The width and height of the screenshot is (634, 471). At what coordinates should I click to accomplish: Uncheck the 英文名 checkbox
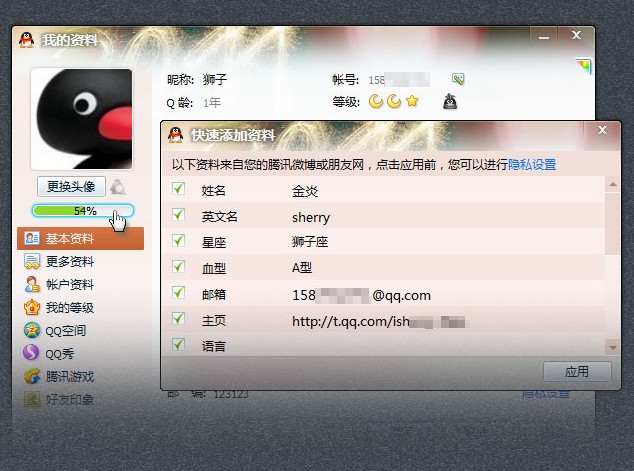coord(178,215)
